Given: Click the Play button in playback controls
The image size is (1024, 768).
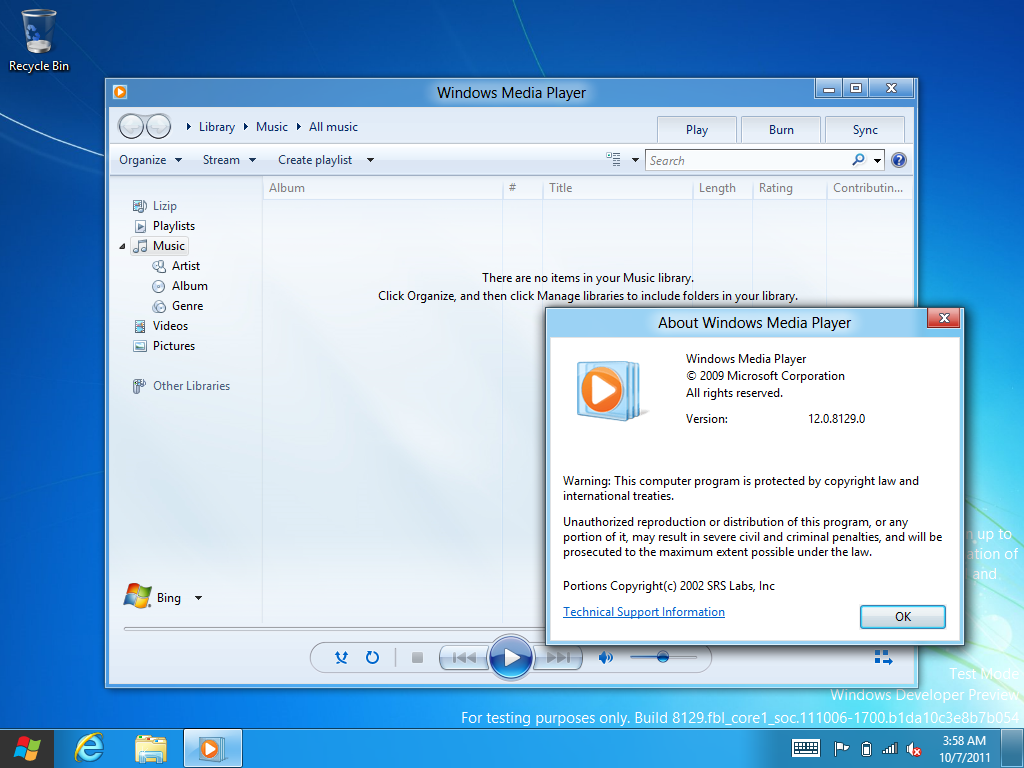Looking at the screenshot, I should coord(511,657).
